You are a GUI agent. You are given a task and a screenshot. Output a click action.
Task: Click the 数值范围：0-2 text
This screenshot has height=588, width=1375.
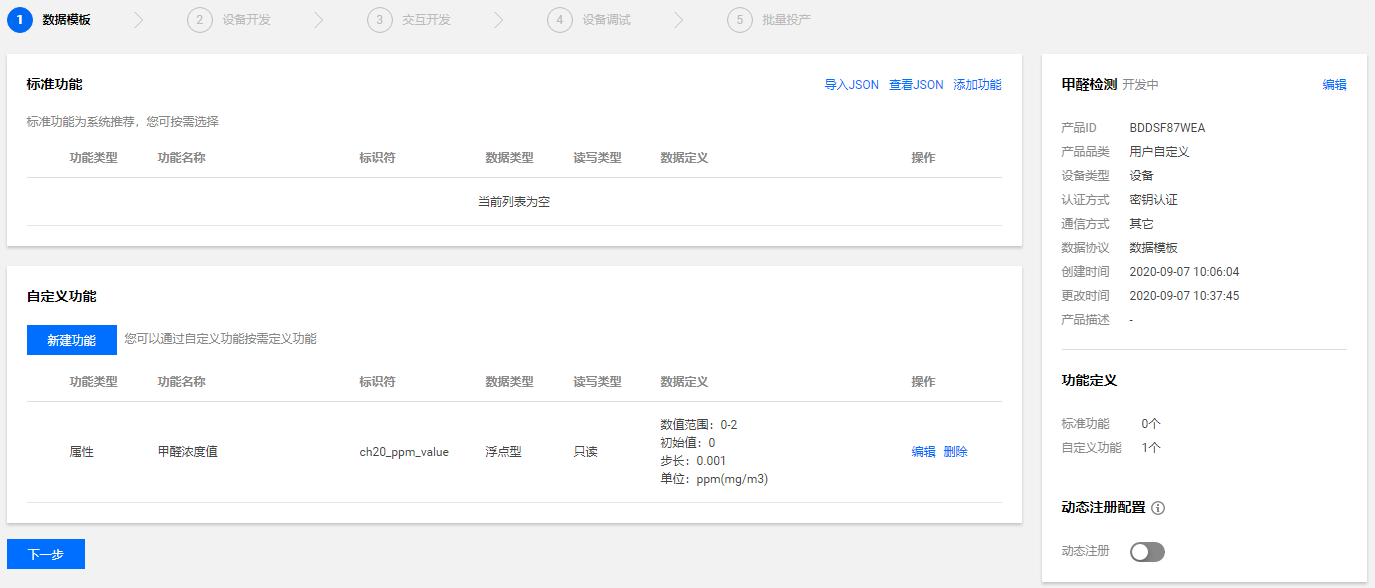pos(699,425)
